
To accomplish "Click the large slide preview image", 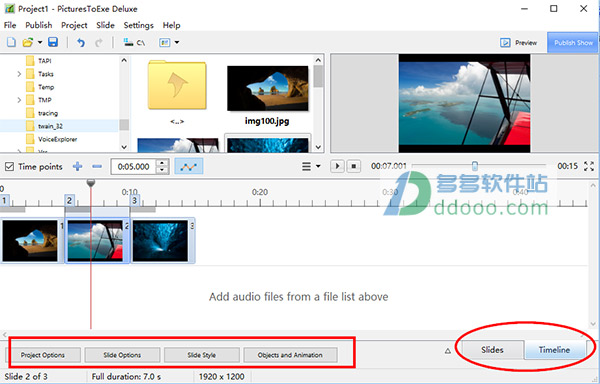I will pyautogui.click(x=464, y=103).
